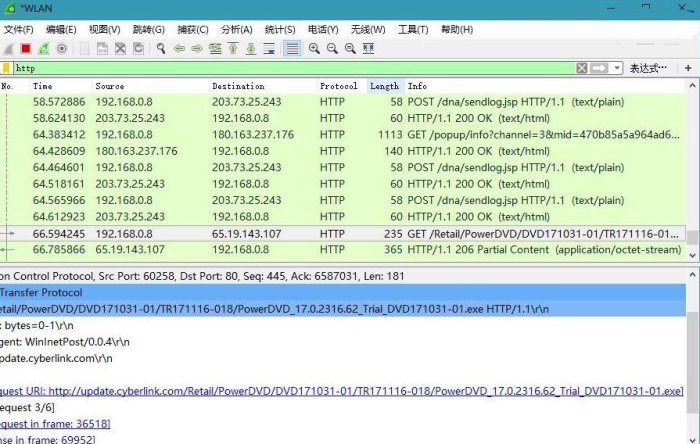Open the 捕获(C) menu
The image size is (700, 444).
[x=193, y=29]
